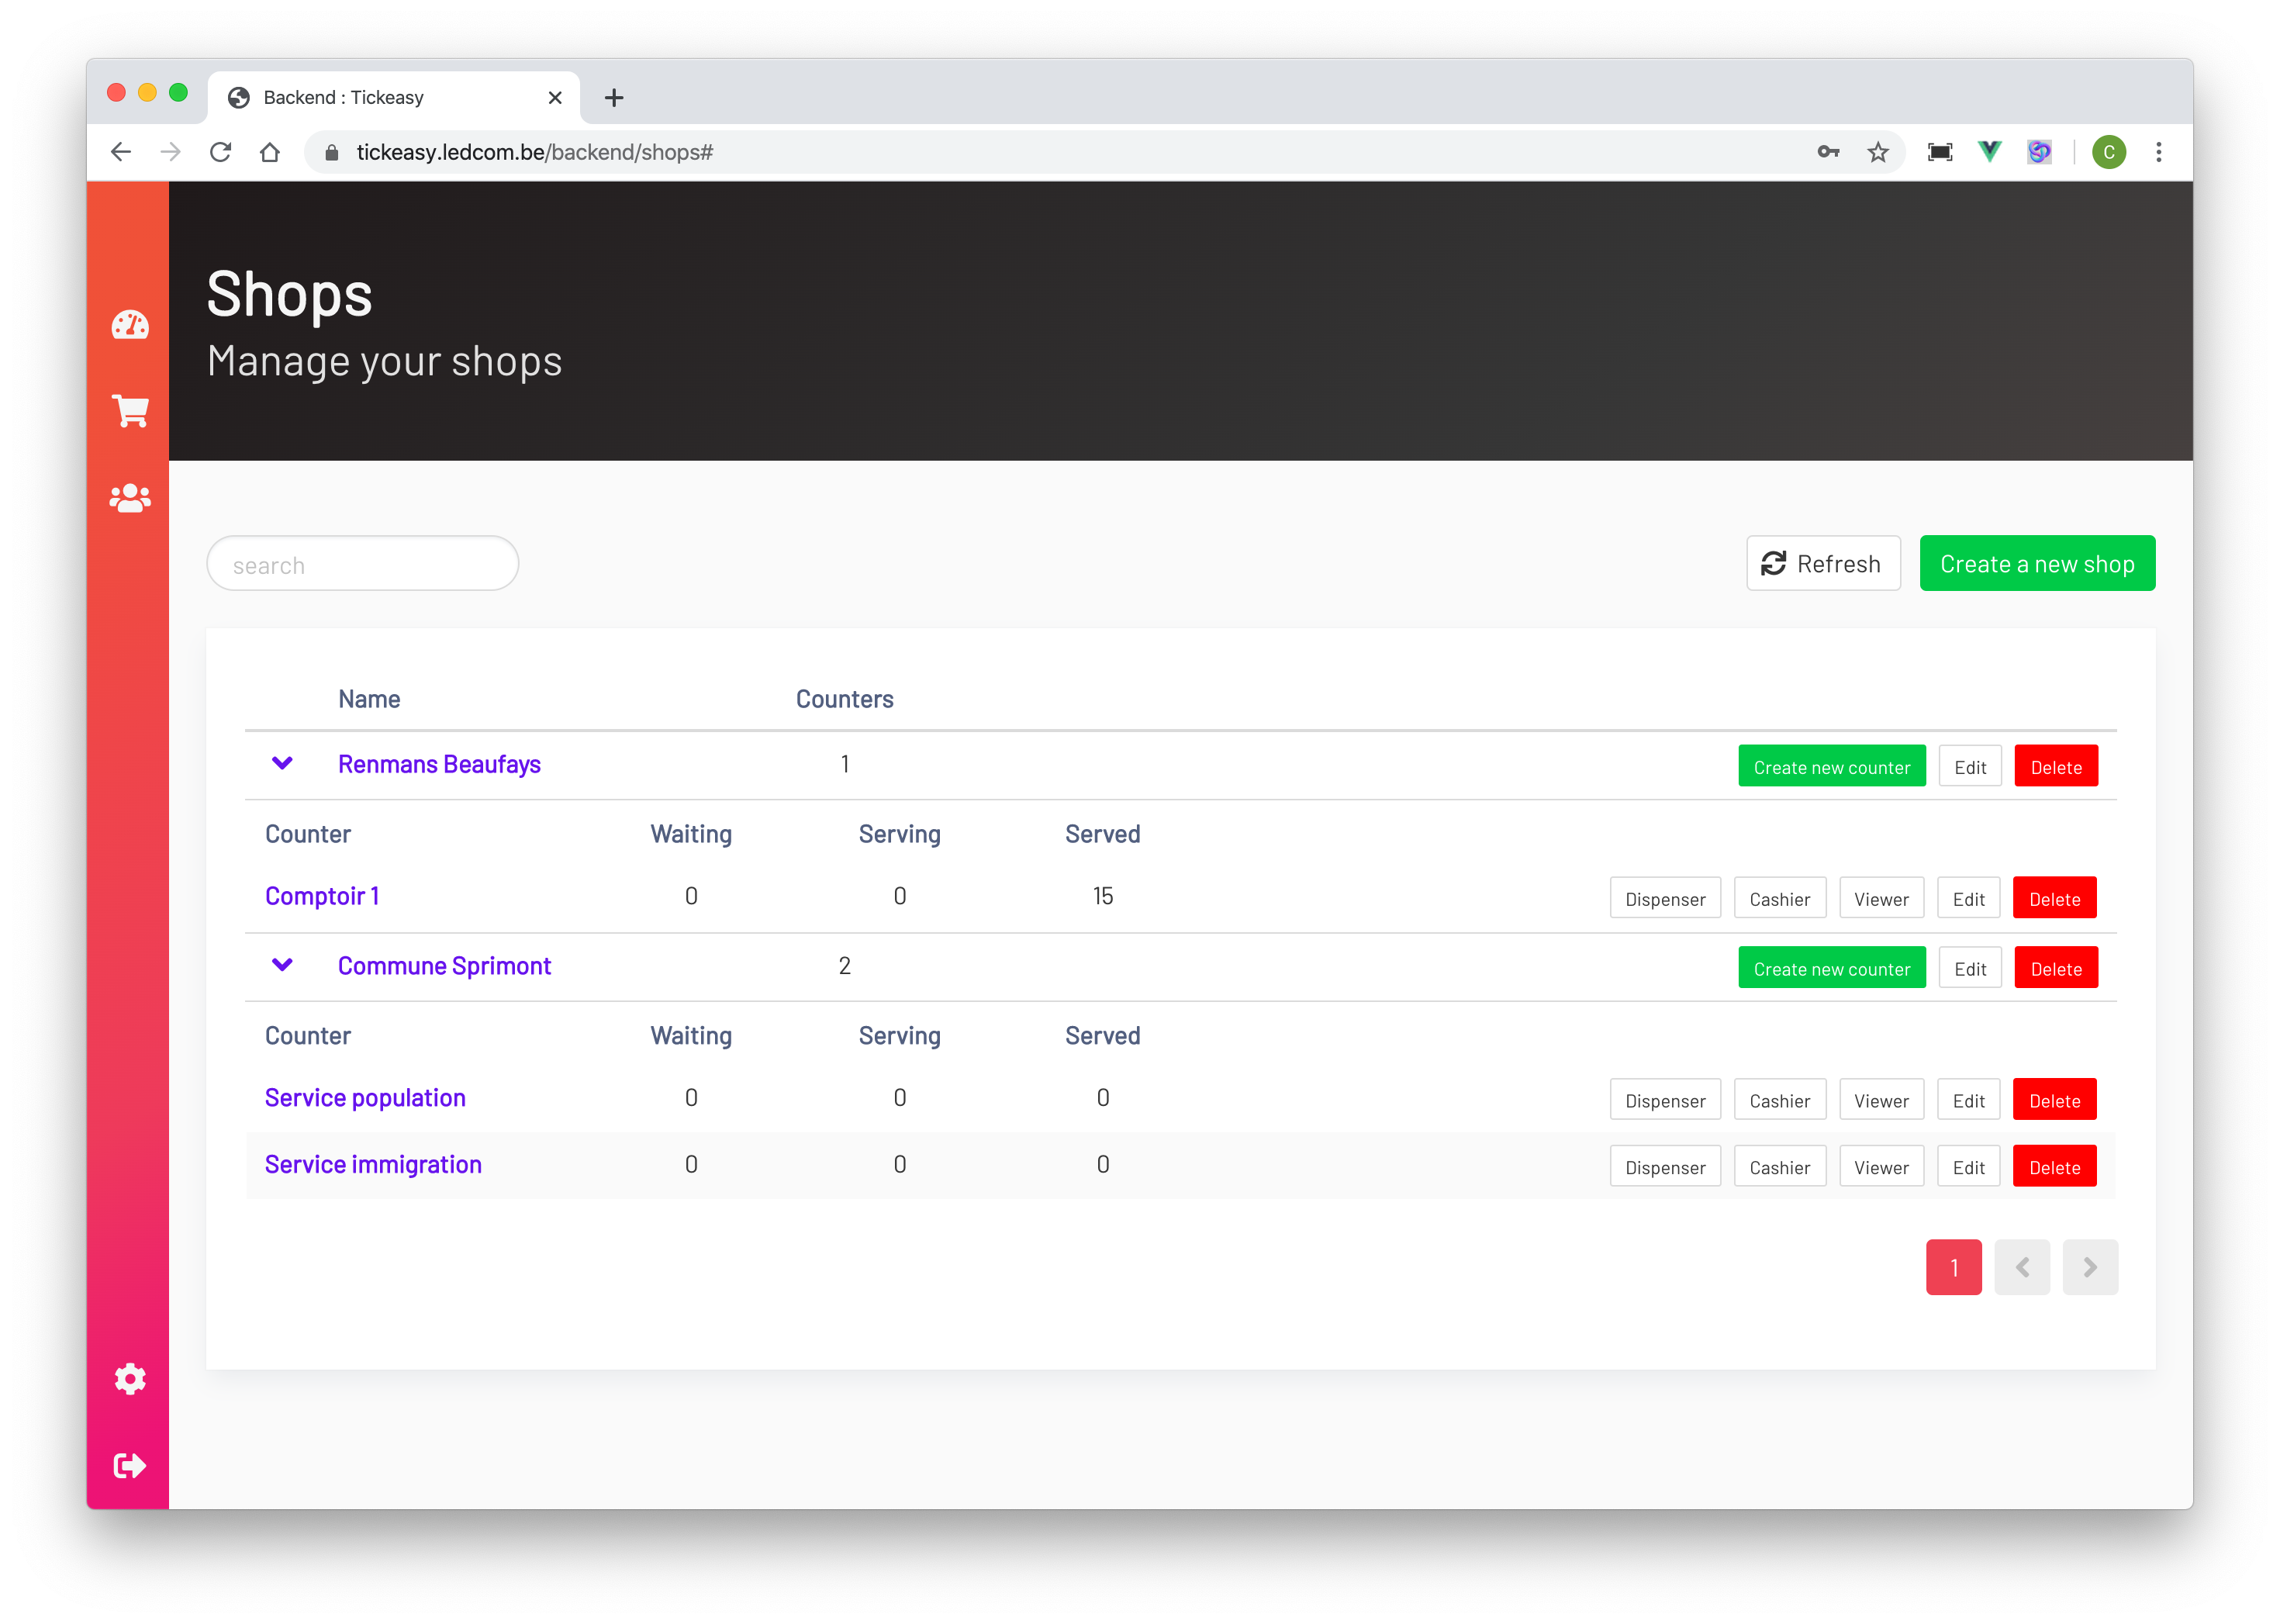Viewport: 2280px width, 1624px height.
Task: Open the users group sidebar icon
Action: point(130,498)
